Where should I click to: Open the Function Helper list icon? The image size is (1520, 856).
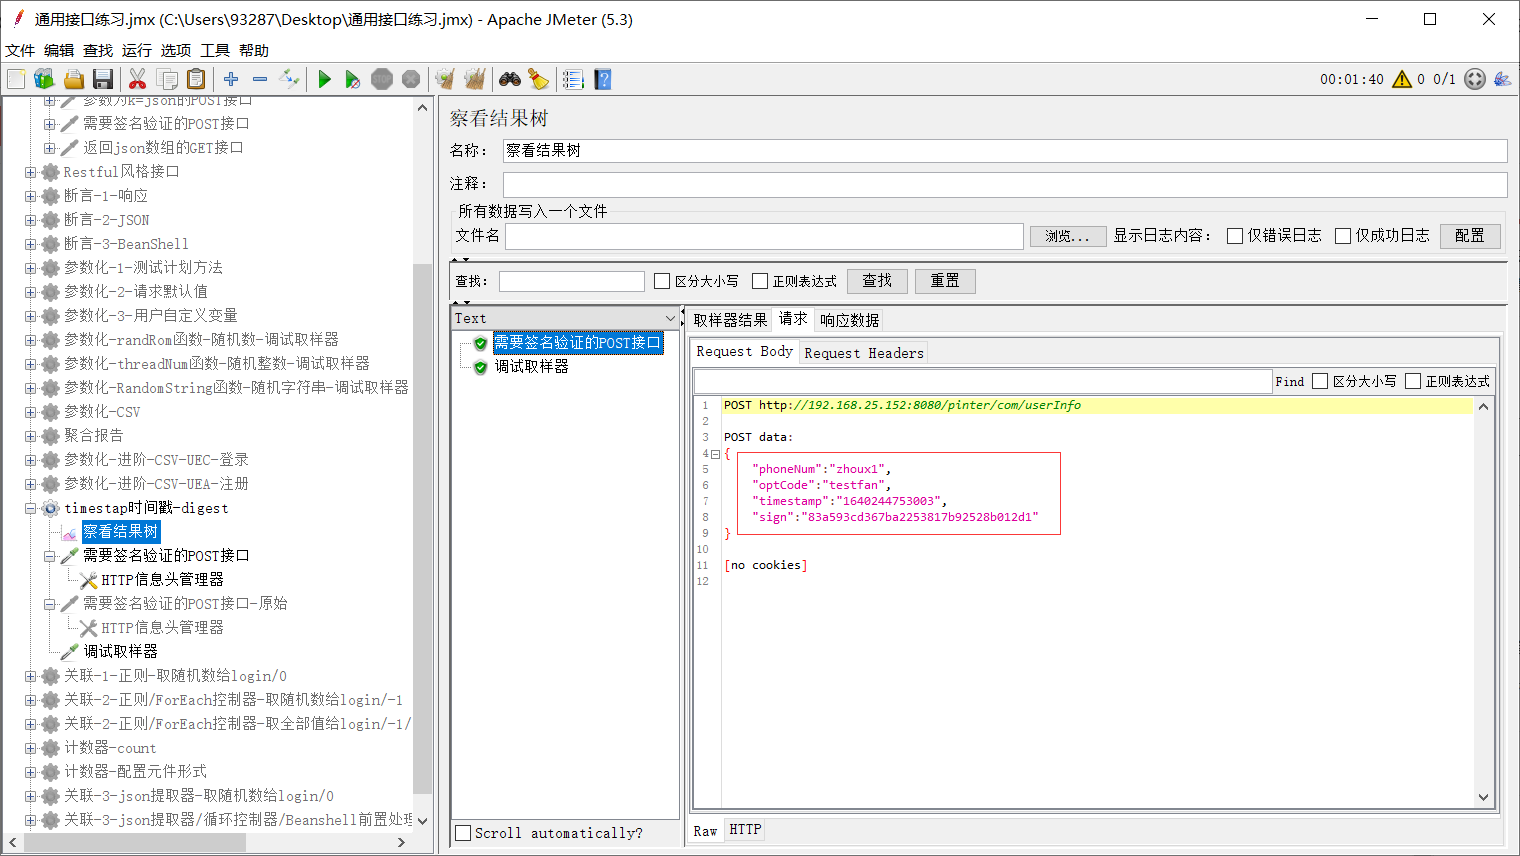point(573,79)
